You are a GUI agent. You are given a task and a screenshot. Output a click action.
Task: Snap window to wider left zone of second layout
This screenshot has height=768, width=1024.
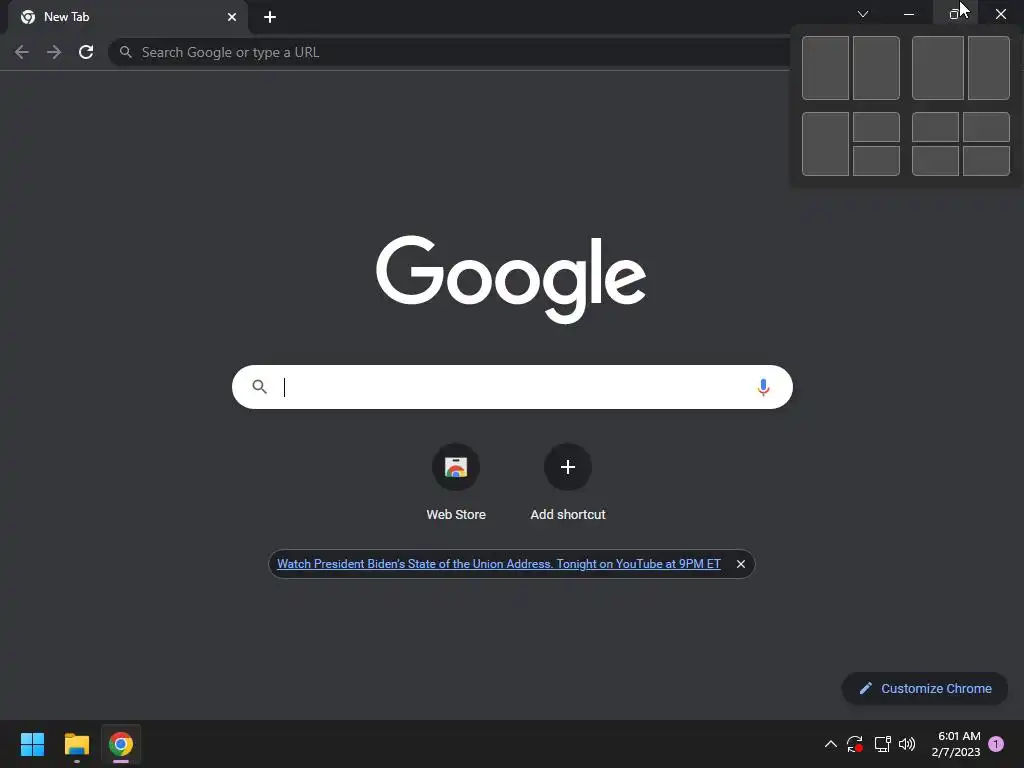938,68
